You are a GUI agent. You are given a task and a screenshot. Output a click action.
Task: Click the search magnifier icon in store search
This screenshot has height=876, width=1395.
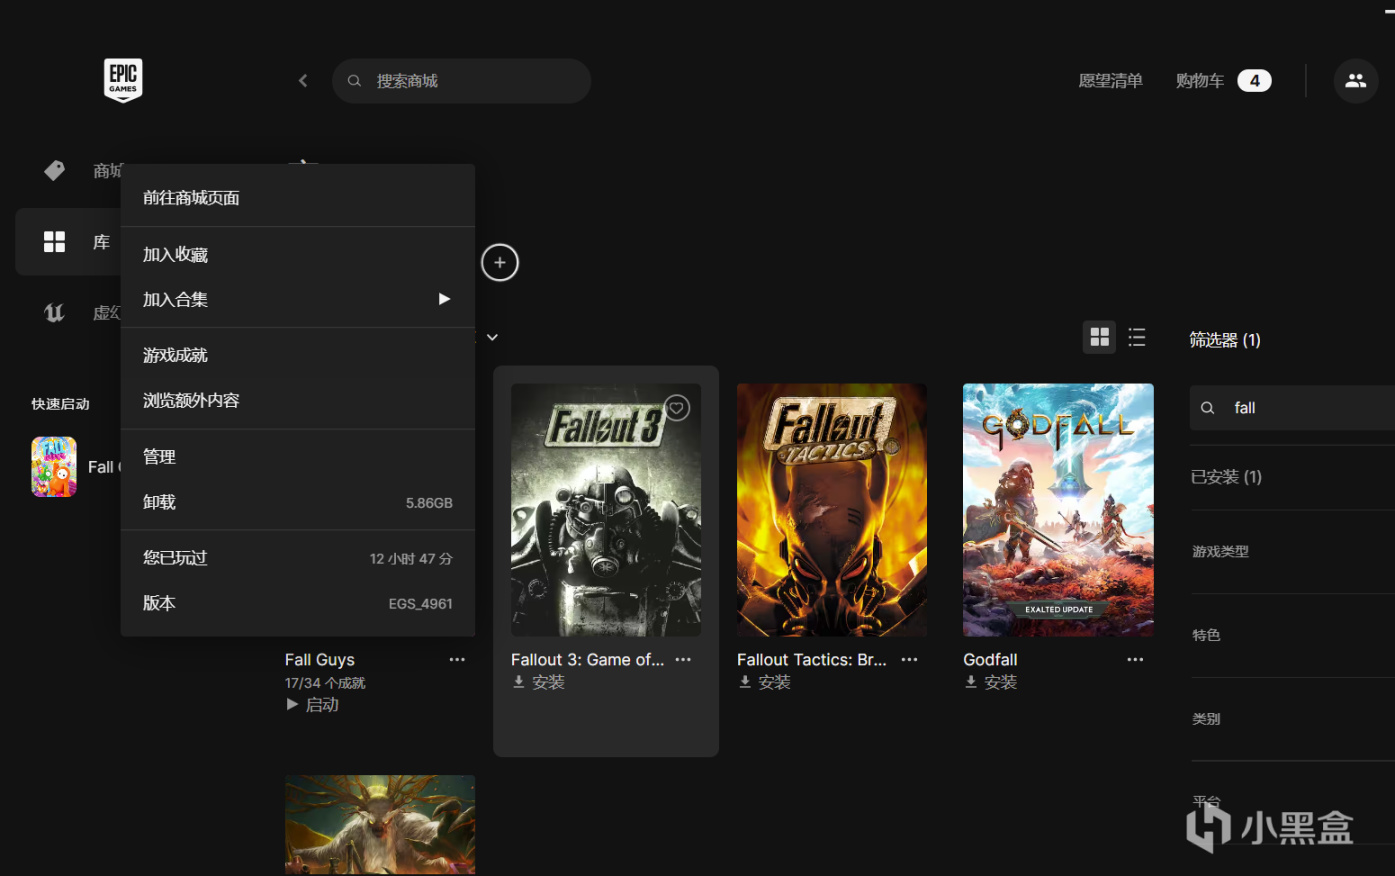(354, 81)
